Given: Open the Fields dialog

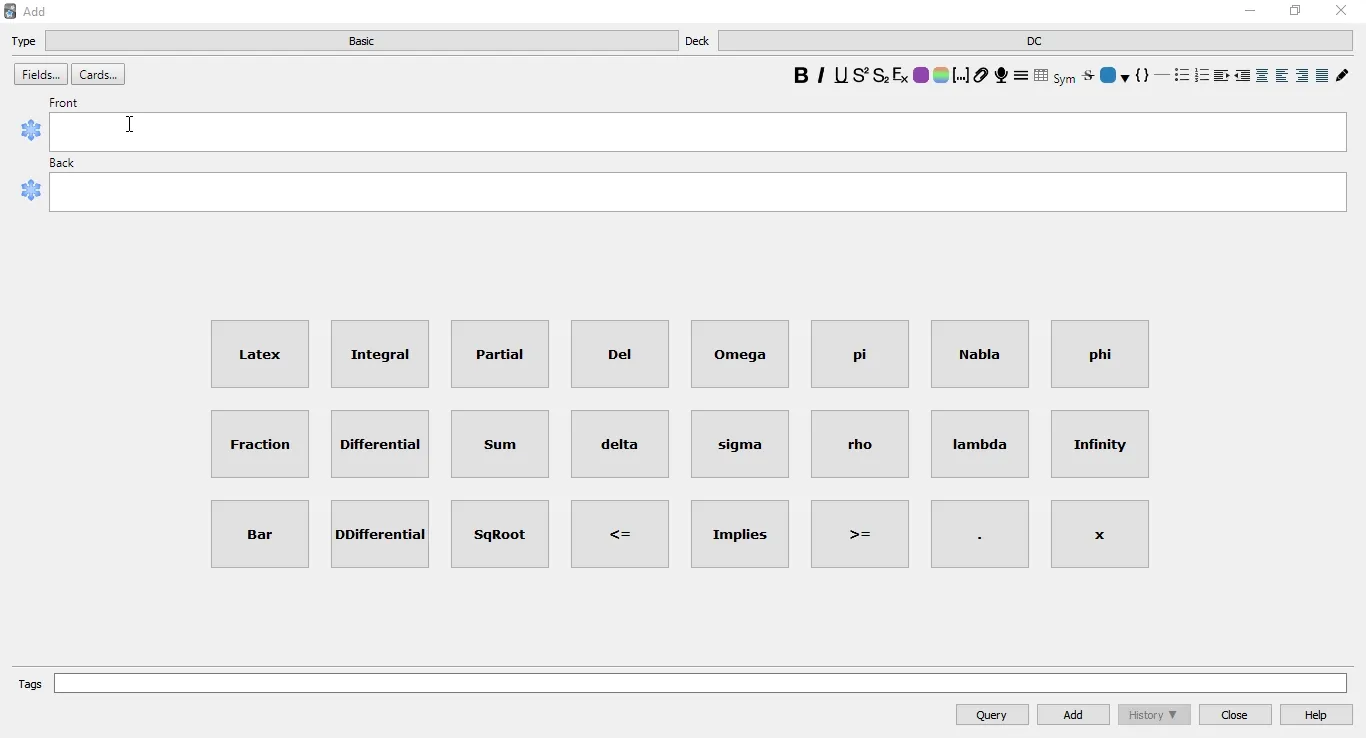Looking at the screenshot, I should coord(39,74).
